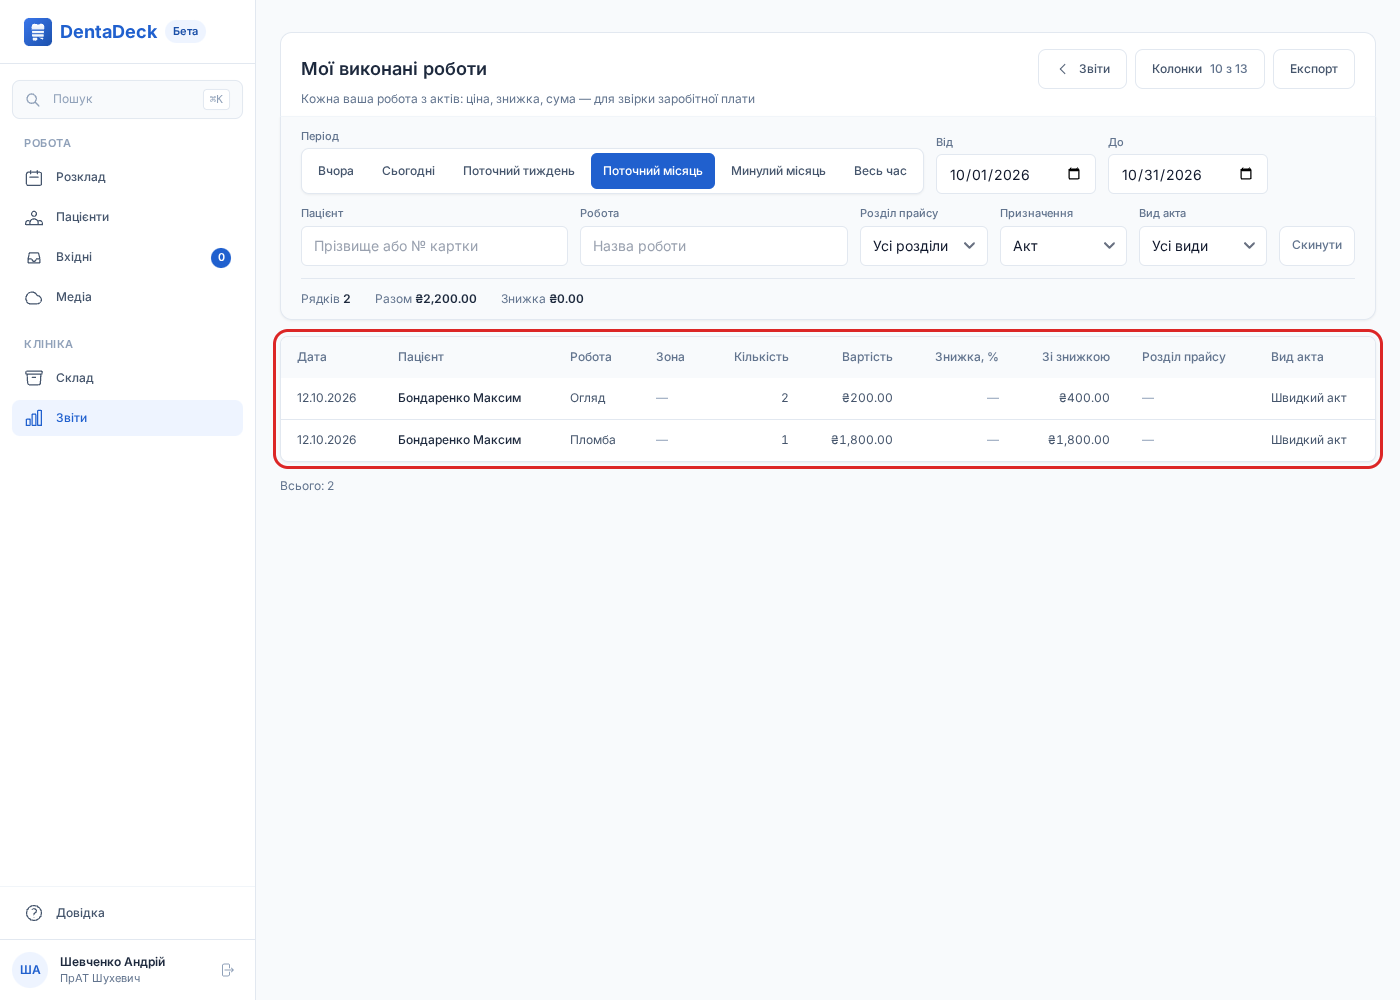Image resolution: width=1400 pixels, height=1000 pixels.
Task: Open the calendar picker in the Від date field
Action: [1074, 174]
